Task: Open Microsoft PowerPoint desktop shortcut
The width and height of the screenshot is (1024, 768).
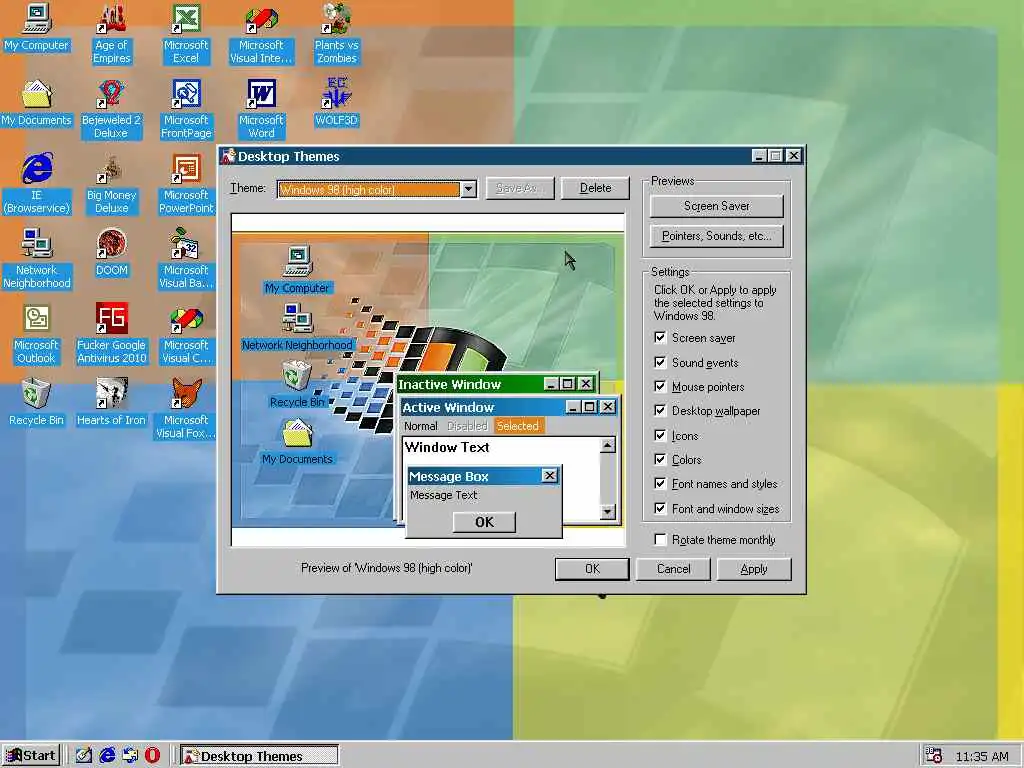Action: 186,183
